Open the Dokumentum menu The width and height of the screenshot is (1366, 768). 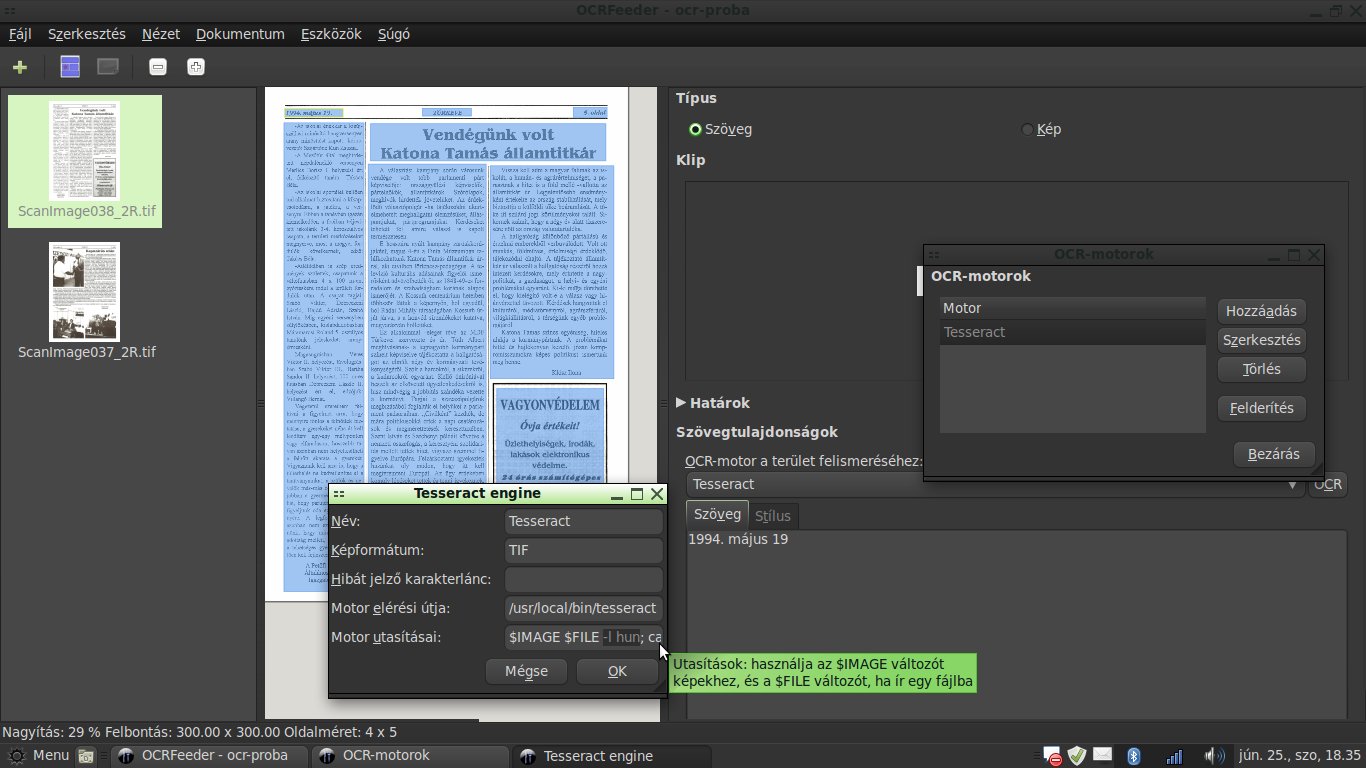tap(240, 34)
